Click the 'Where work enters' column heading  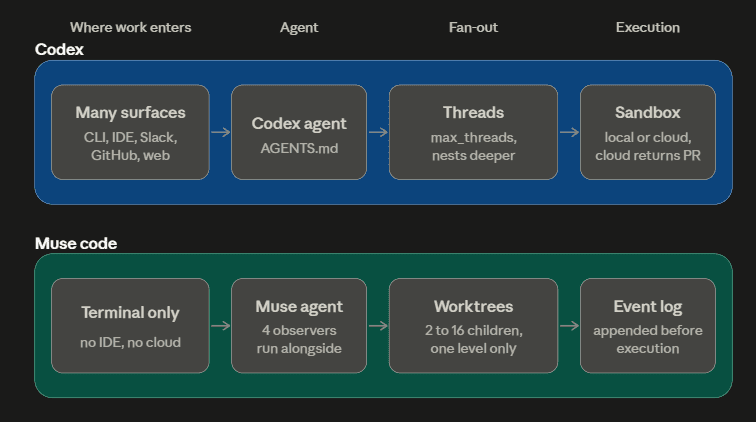click(x=130, y=27)
